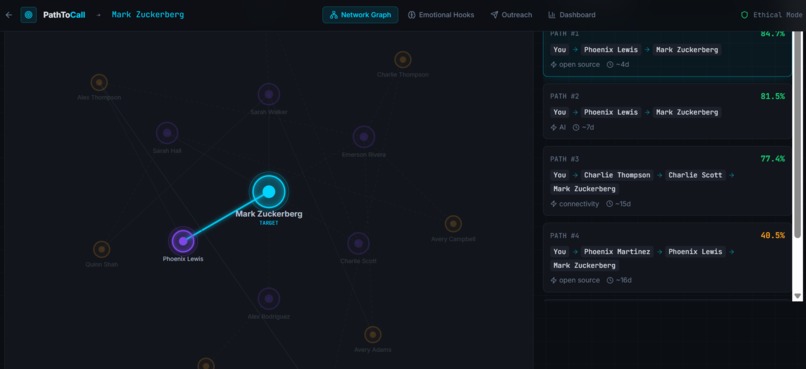Select the Path #2 card
The height and width of the screenshot is (369, 806).
[667, 112]
